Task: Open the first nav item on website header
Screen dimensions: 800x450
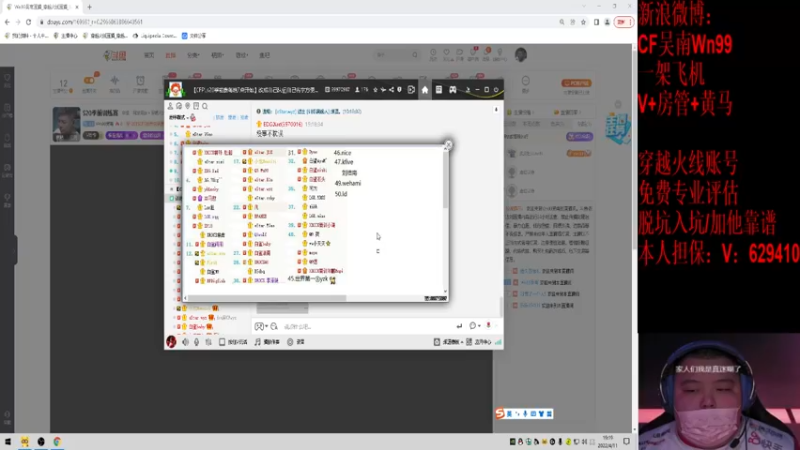Action: tap(149, 55)
